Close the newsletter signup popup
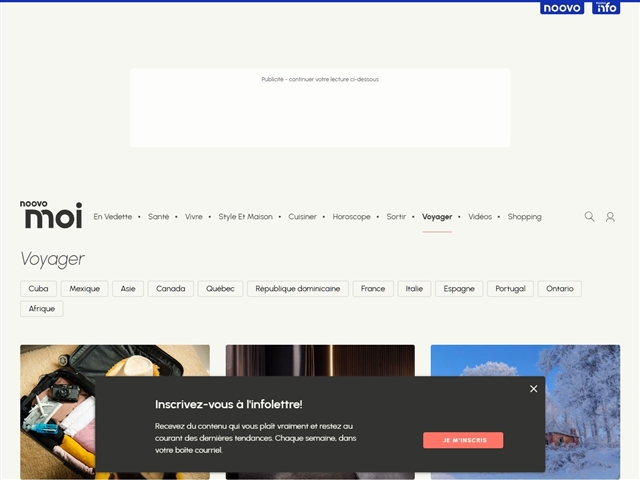The image size is (640, 480). (533, 389)
